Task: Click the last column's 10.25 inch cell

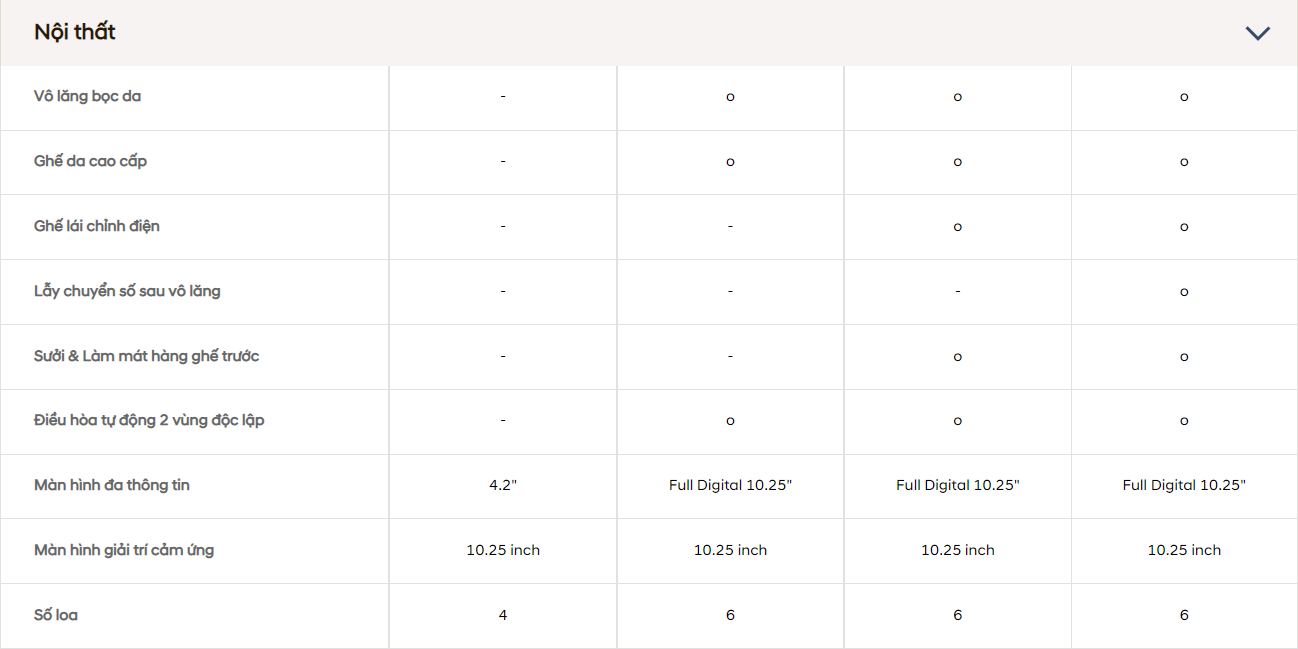Action: [x=1184, y=550]
